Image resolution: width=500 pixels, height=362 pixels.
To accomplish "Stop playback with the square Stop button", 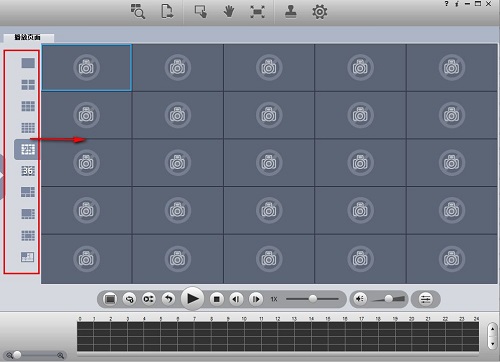I will [217, 299].
